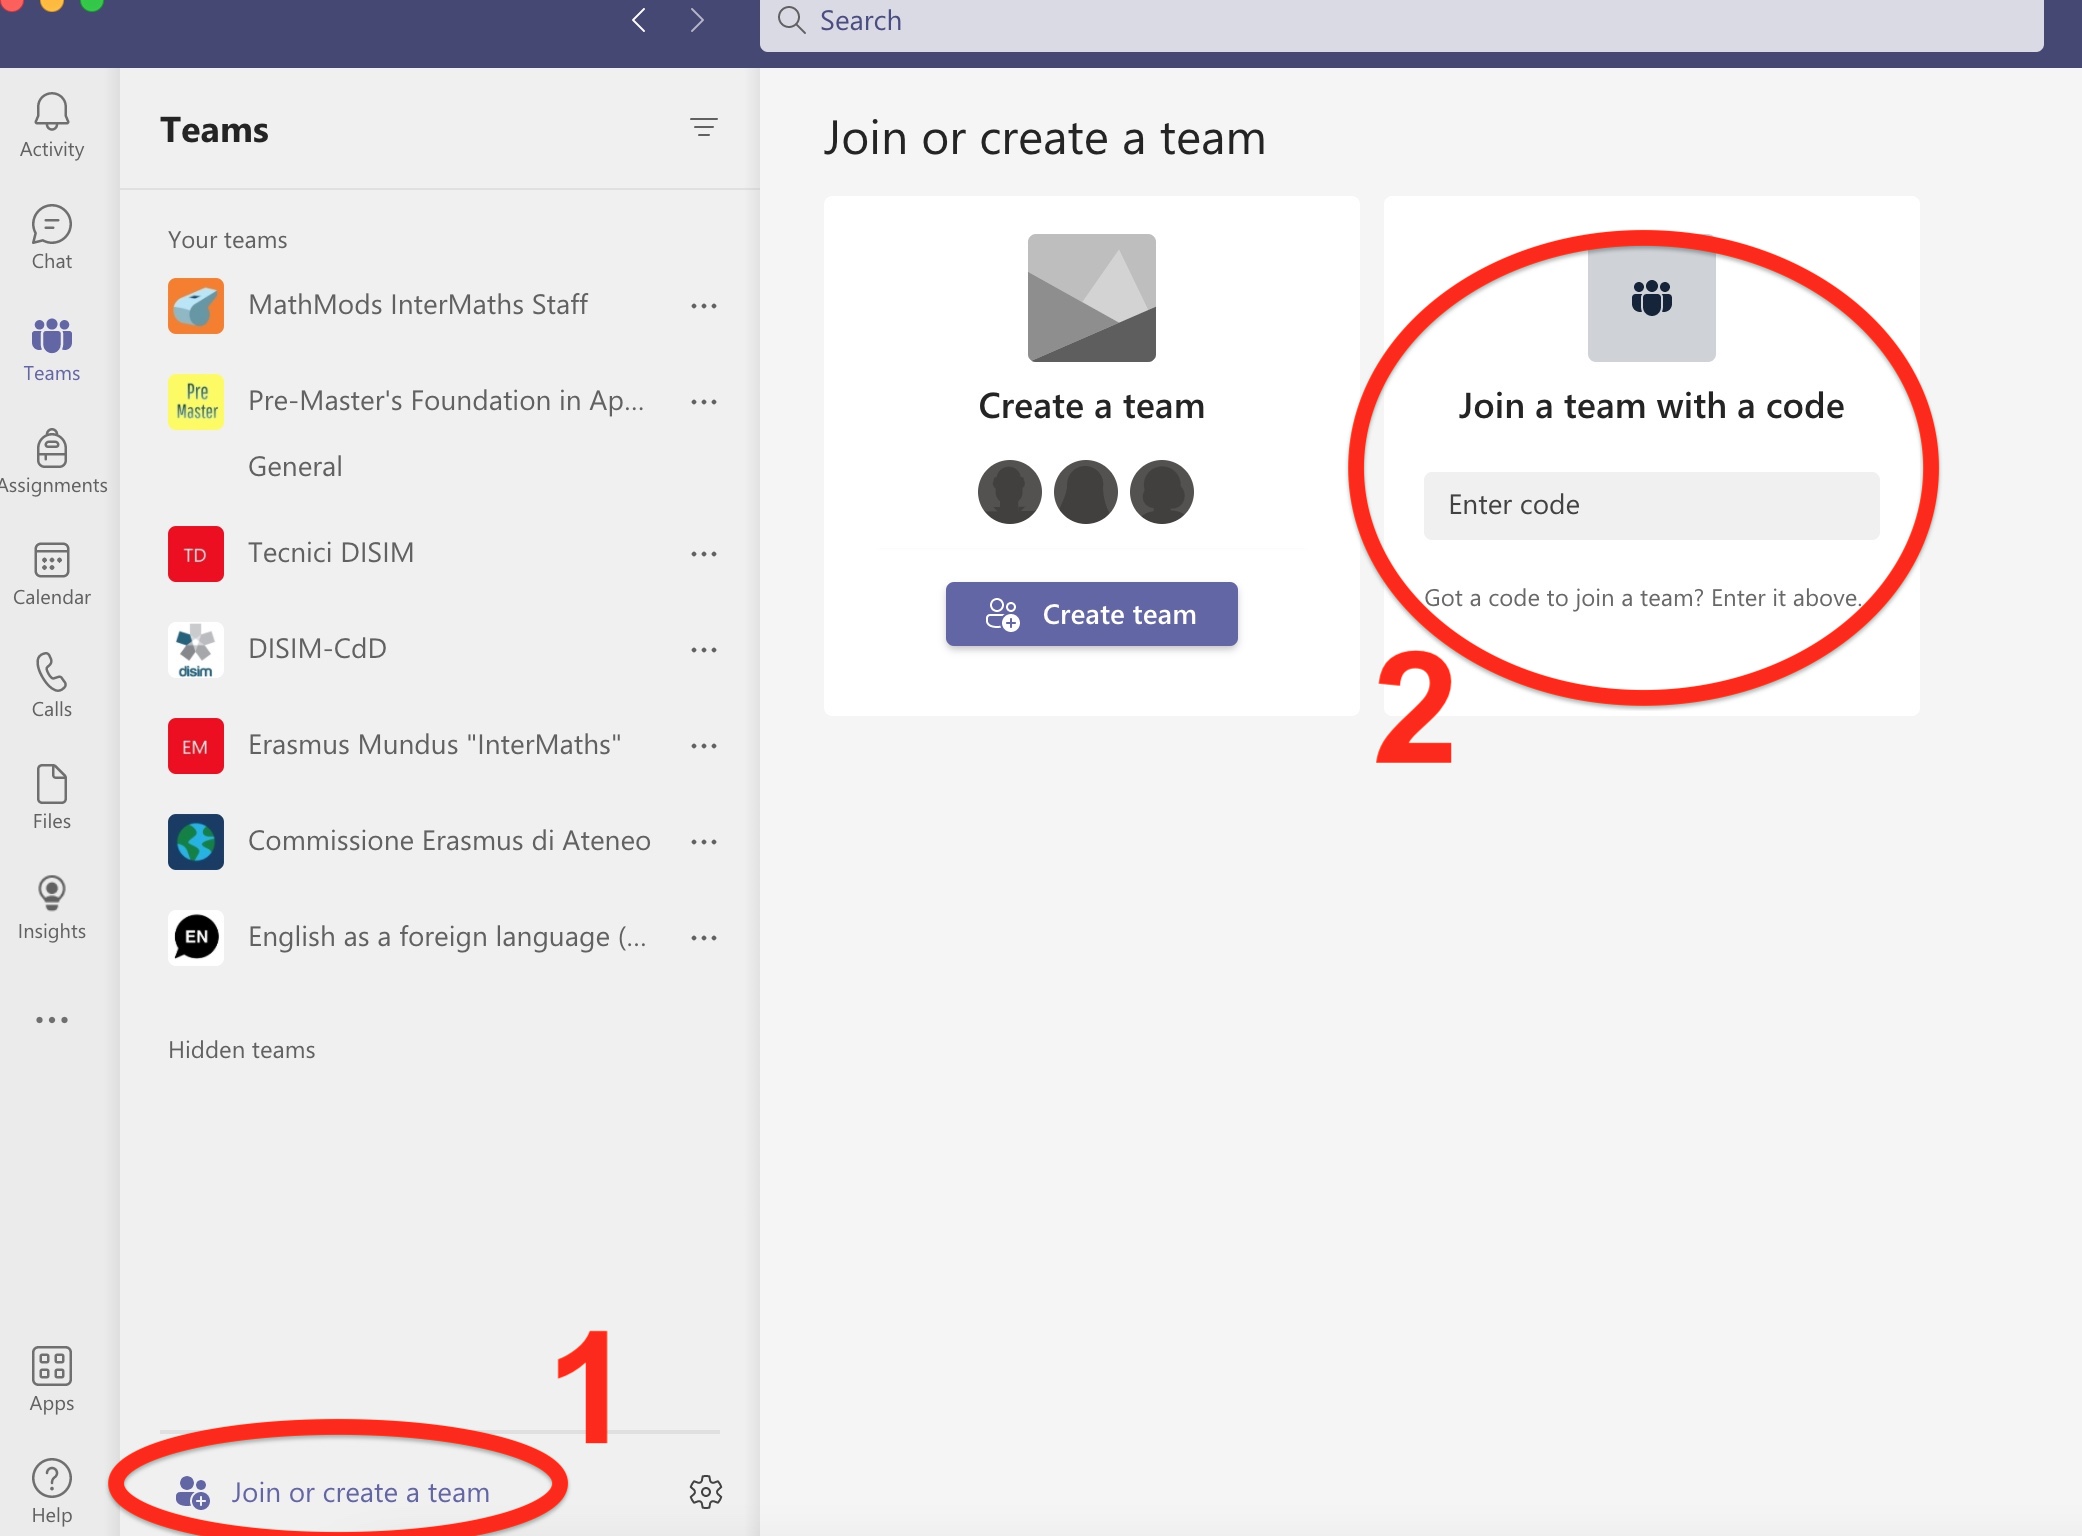The image size is (2082, 1536).
Task: Open more options for English as a foreign language
Action: (704, 937)
